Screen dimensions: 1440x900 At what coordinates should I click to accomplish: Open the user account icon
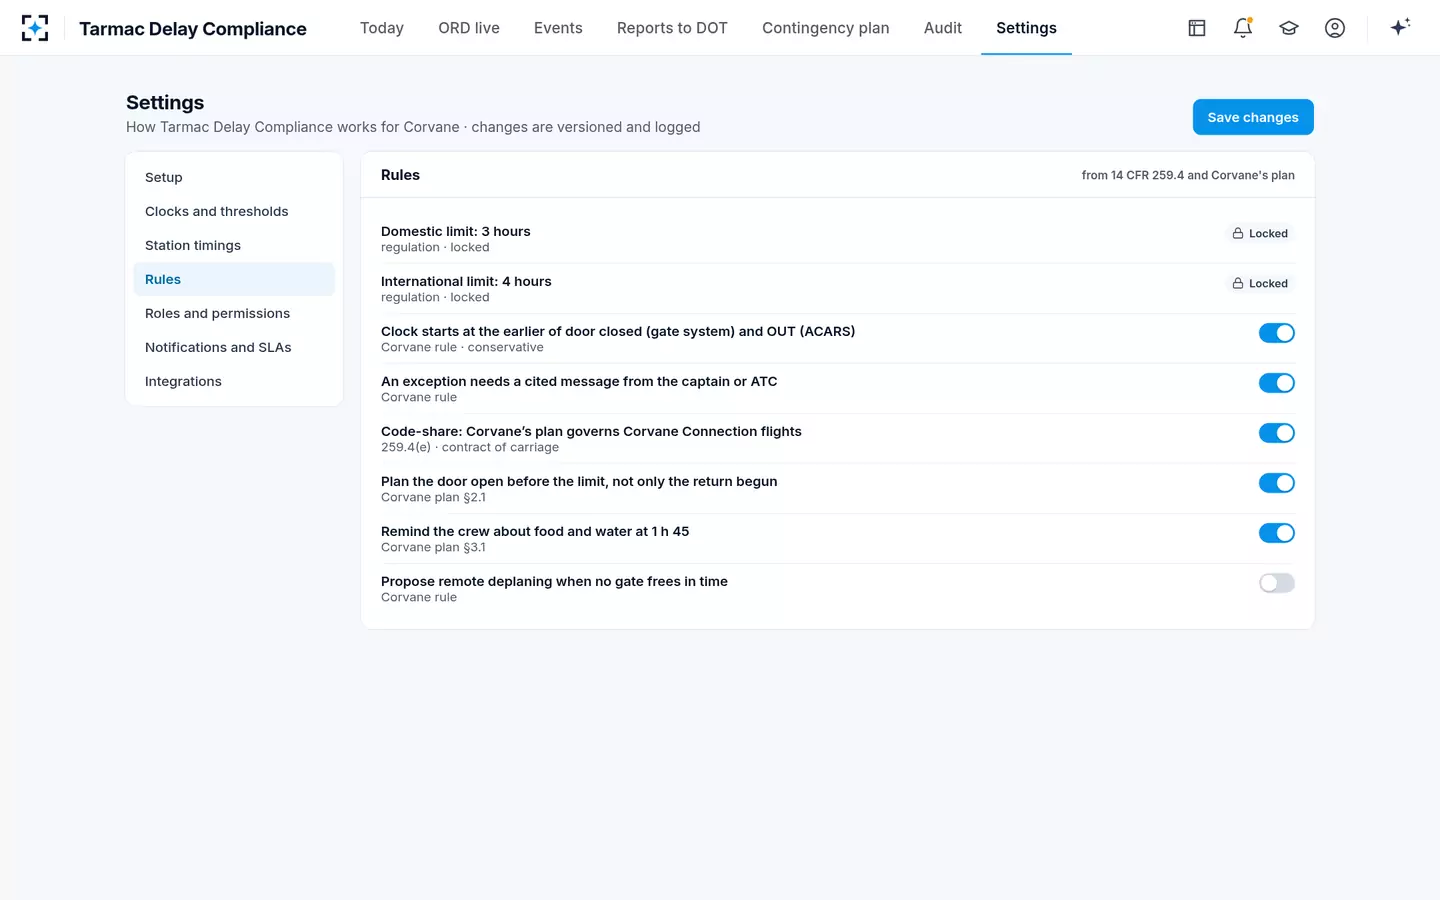1335,28
